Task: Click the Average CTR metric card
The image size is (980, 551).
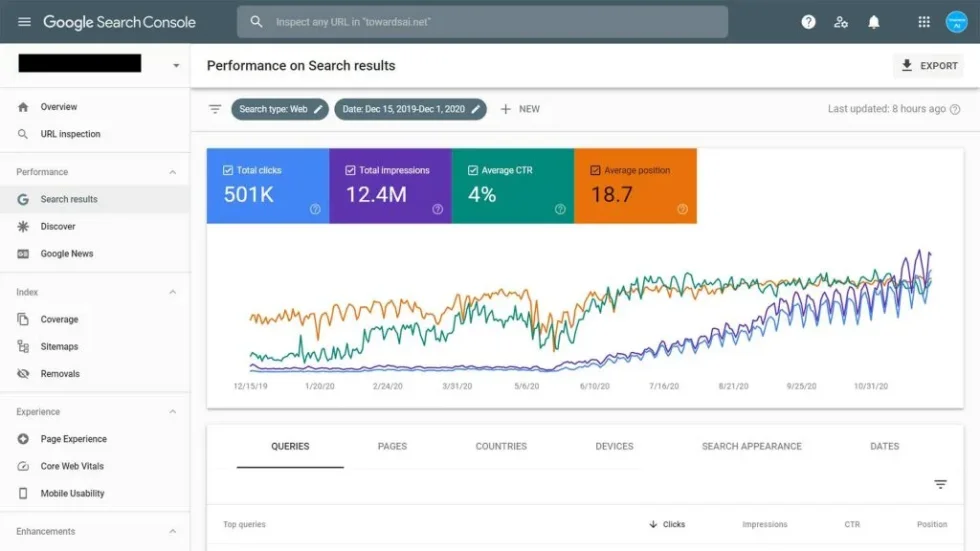Action: click(x=512, y=186)
